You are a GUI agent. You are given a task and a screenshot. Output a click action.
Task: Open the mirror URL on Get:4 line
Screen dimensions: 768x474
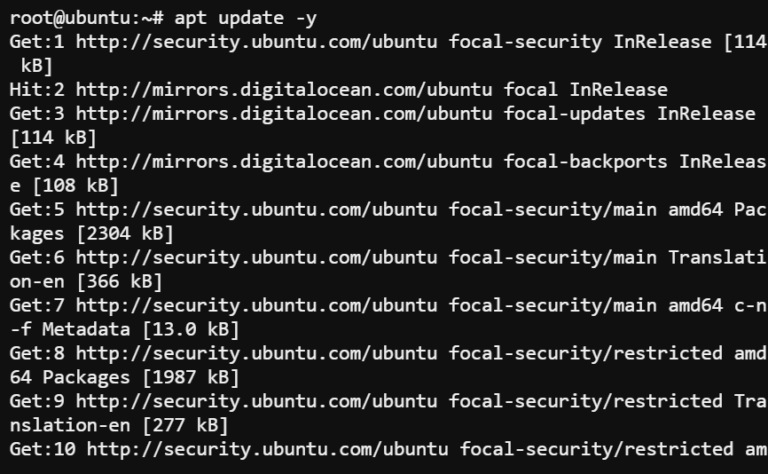pyautogui.click(x=284, y=162)
